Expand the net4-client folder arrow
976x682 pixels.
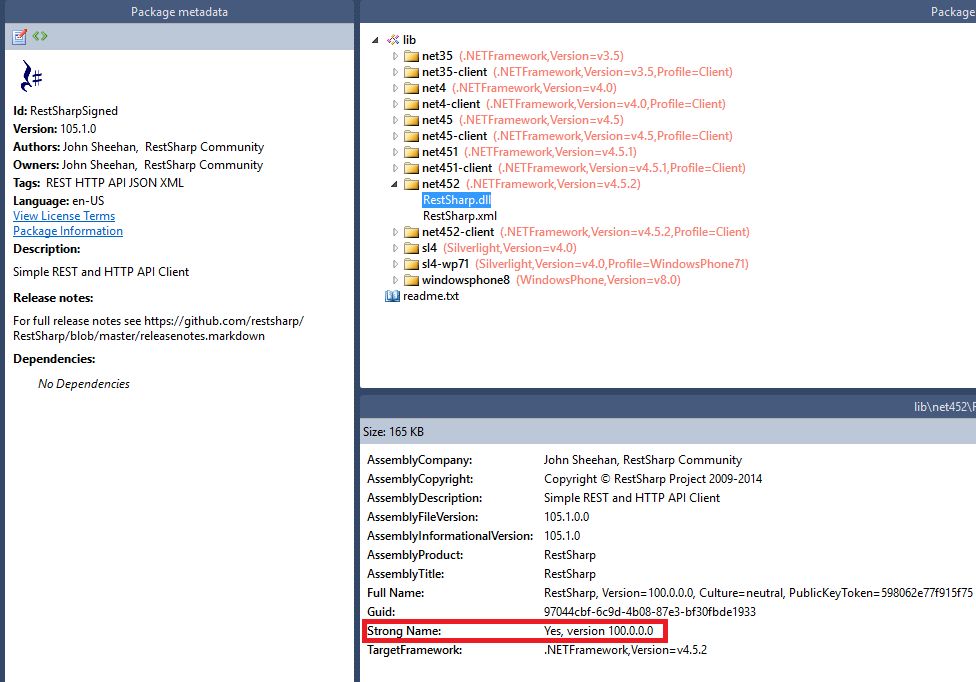click(x=395, y=104)
